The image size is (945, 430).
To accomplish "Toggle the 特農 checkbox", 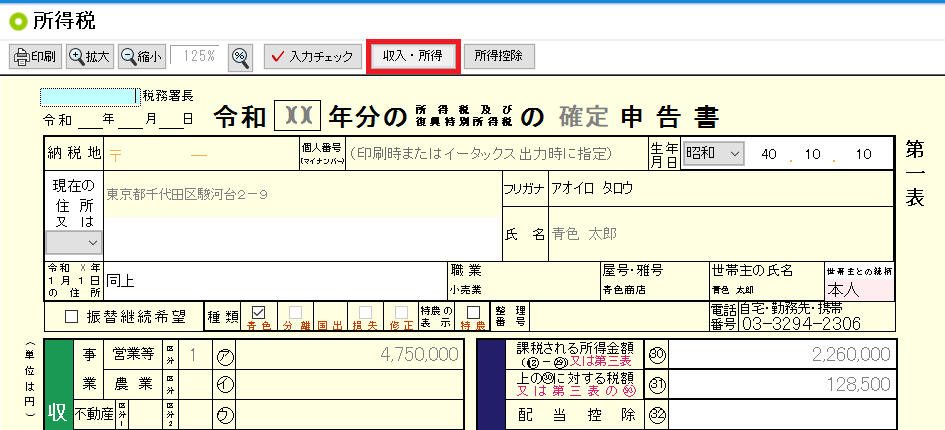I will point(474,312).
